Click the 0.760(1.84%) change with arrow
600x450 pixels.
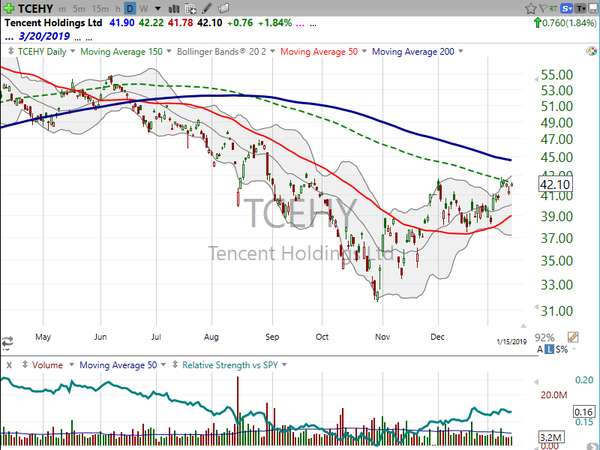[565, 23]
